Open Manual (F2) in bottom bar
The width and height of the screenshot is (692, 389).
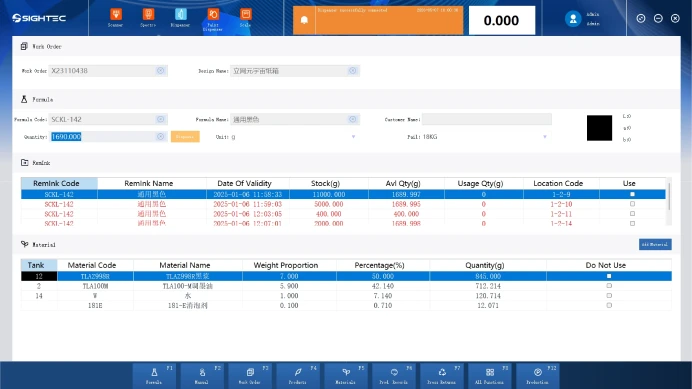pyautogui.click(x=203, y=375)
